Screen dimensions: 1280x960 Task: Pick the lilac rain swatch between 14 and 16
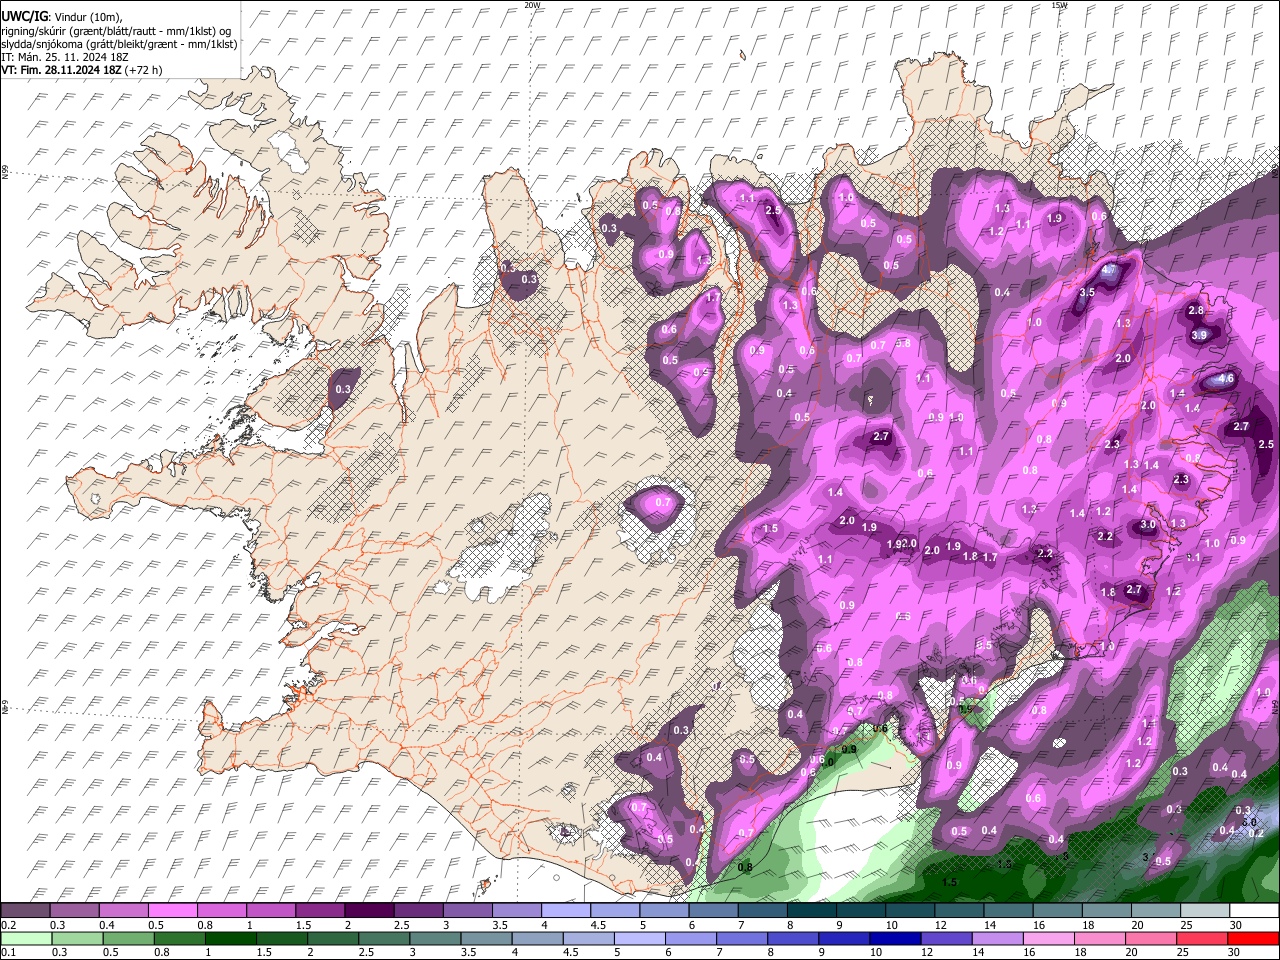pos(996,938)
